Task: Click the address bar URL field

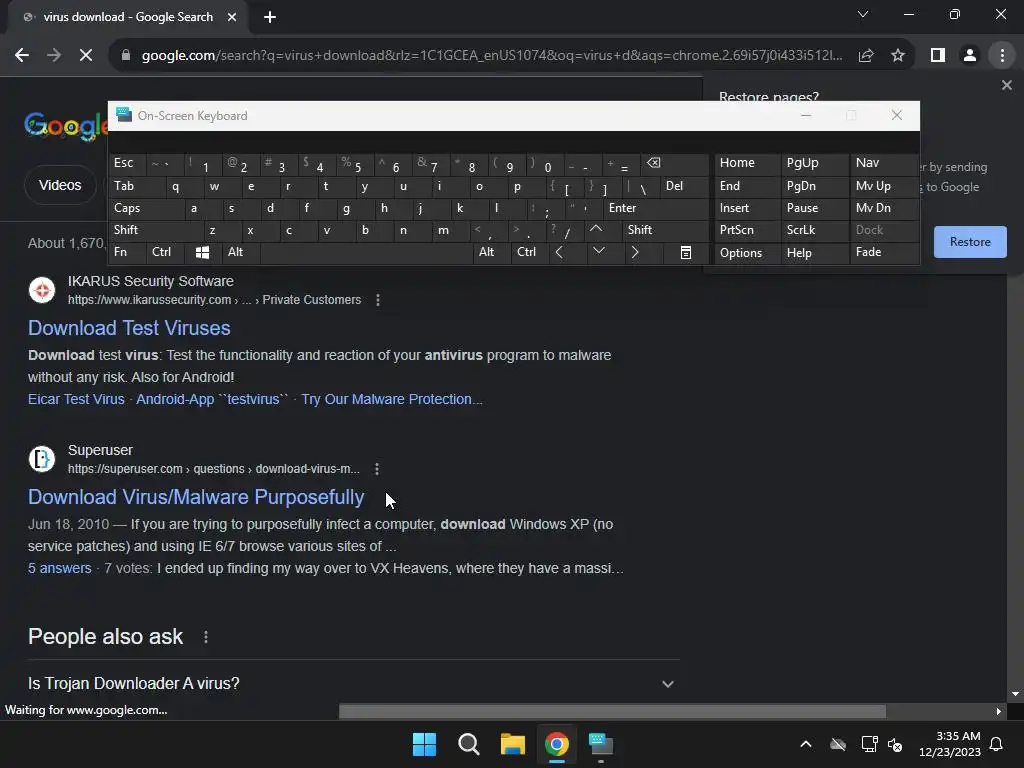Action: point(491,56)
